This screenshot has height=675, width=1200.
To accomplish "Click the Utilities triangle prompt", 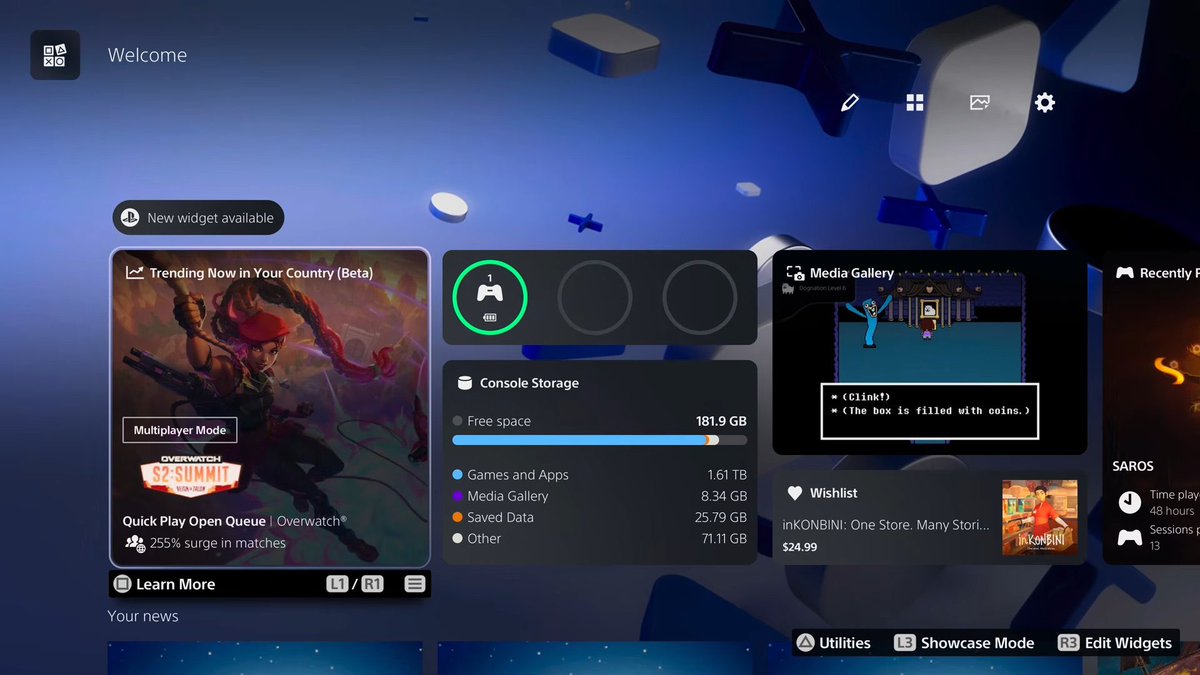I will pos(834,643).
